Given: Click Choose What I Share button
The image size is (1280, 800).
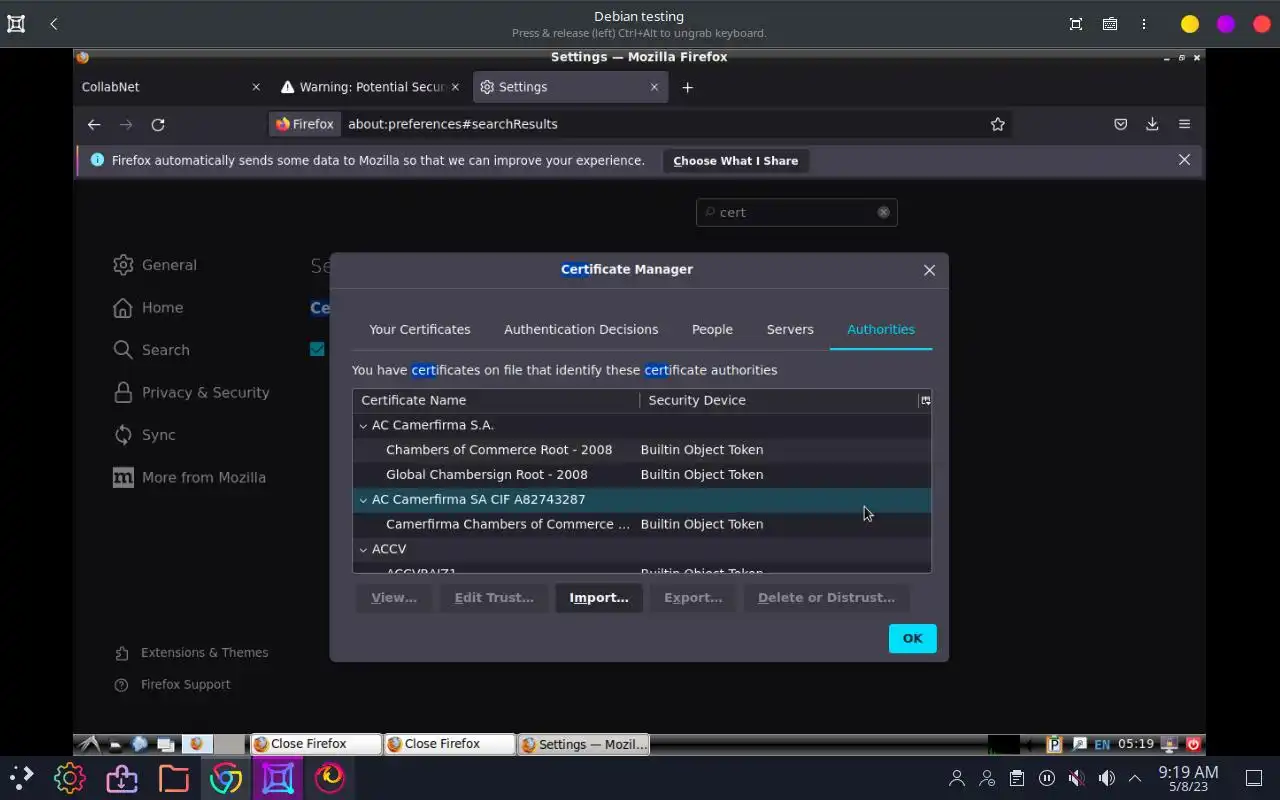Looking at the screenshot, I should [x=736, y=161].
